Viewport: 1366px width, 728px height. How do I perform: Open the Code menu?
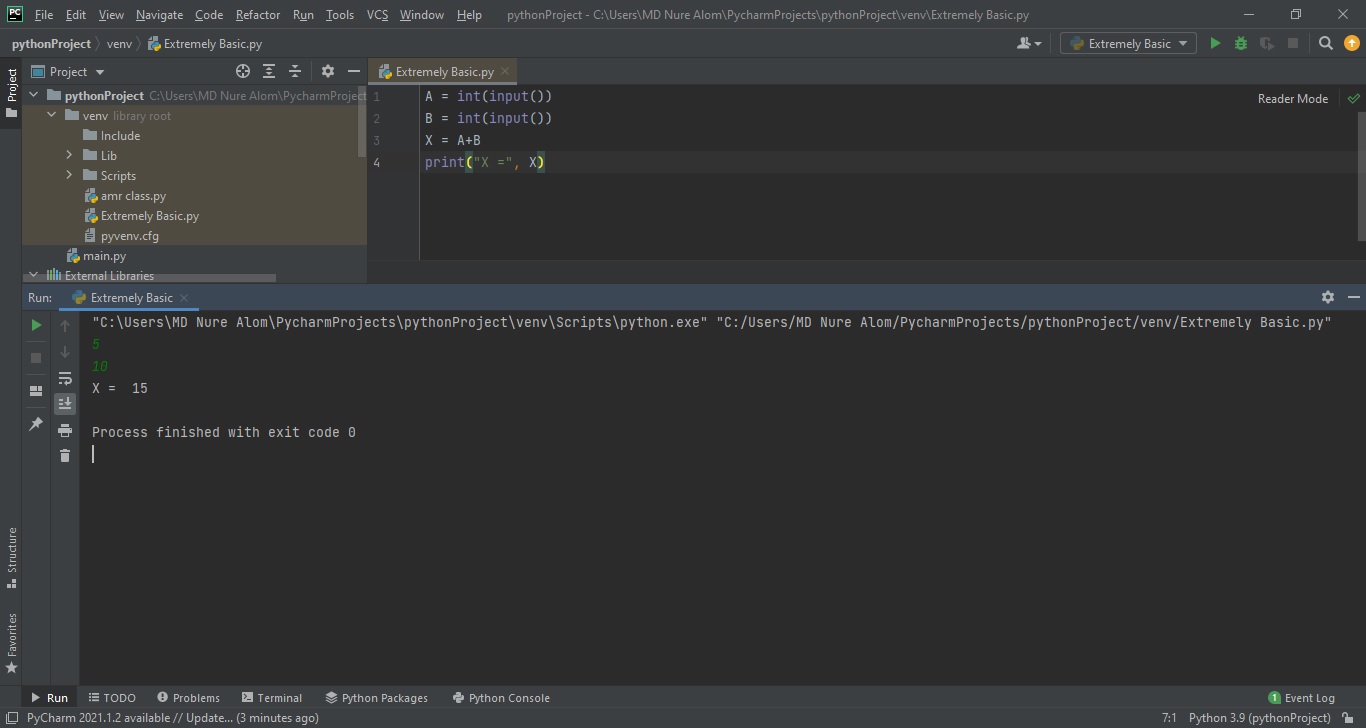coord(209,15)
